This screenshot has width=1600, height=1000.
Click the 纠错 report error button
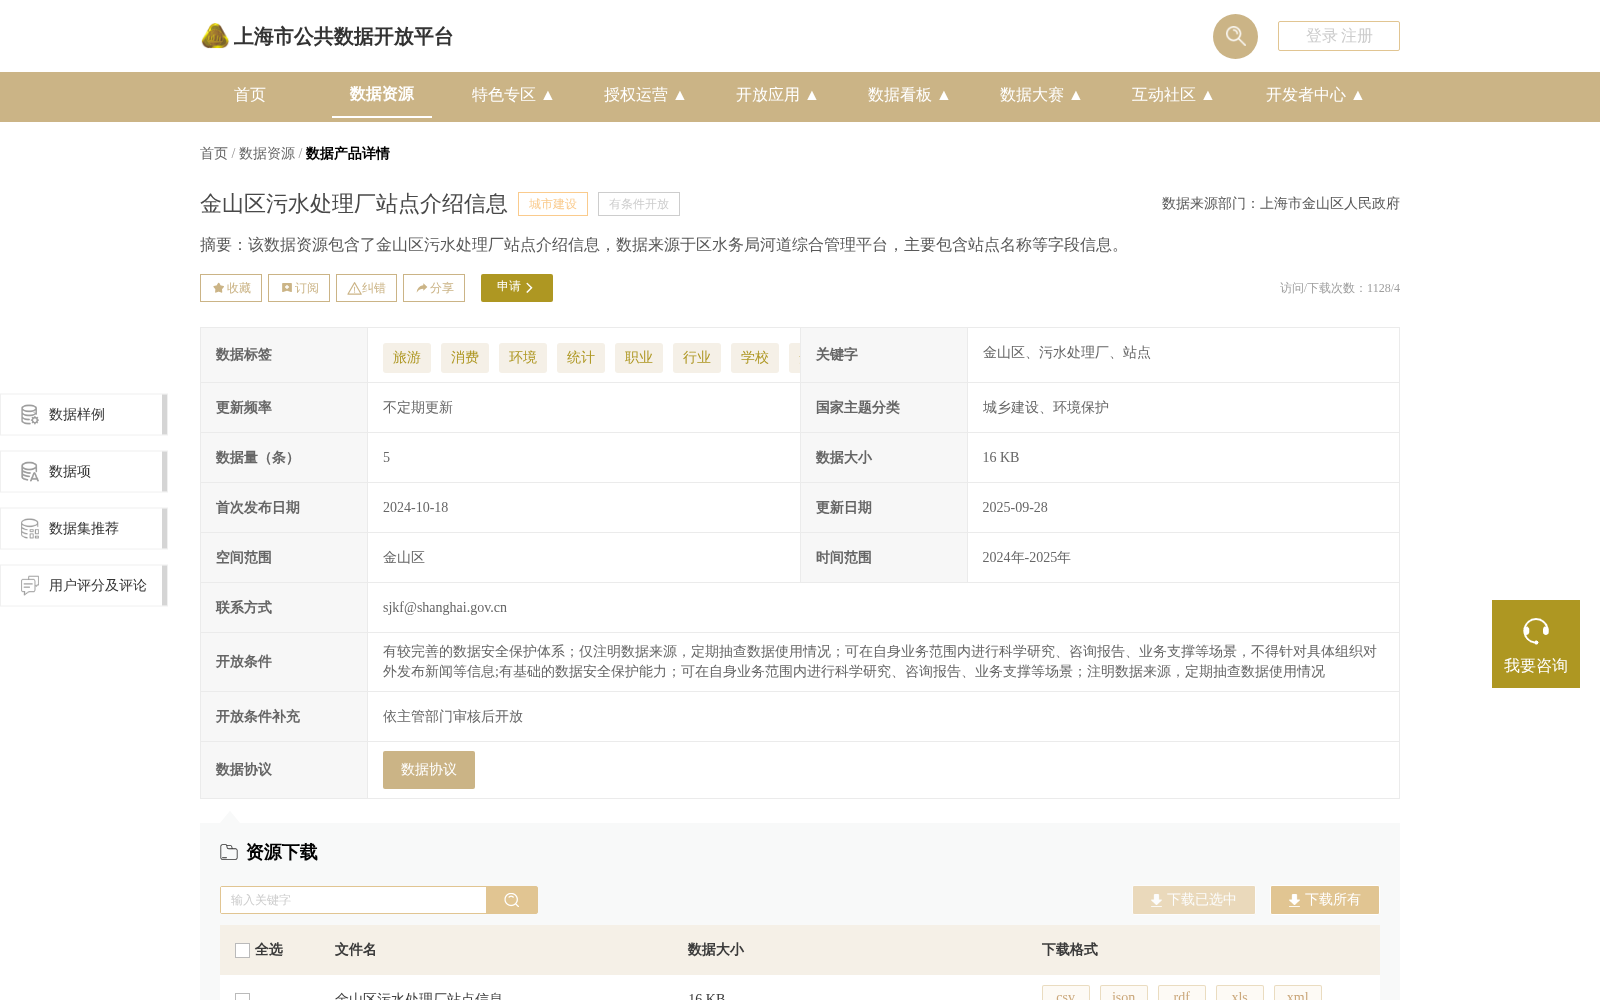(x=366, y=288)
